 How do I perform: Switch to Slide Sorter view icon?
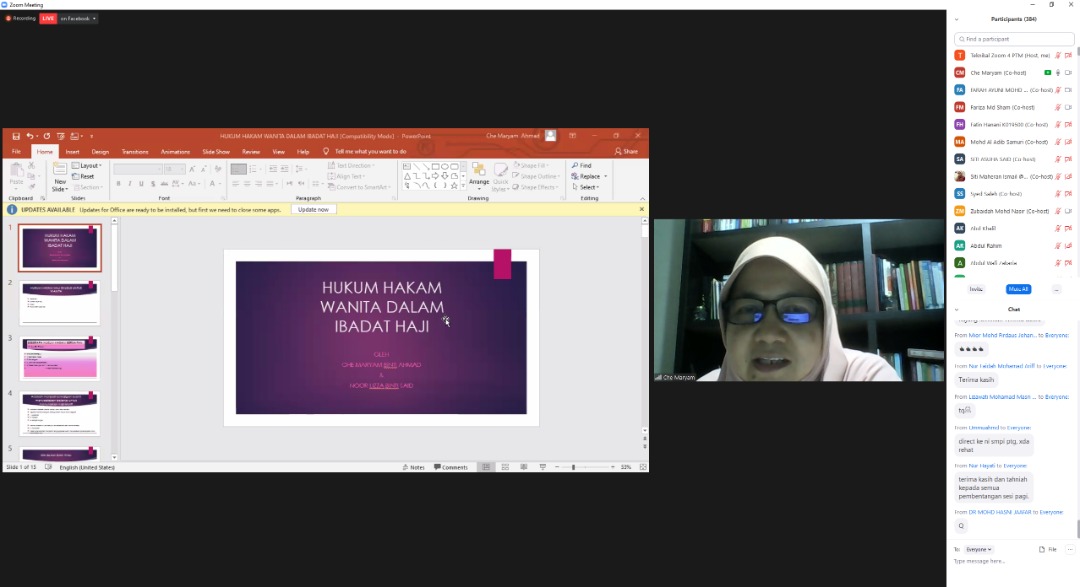[504, 467]
